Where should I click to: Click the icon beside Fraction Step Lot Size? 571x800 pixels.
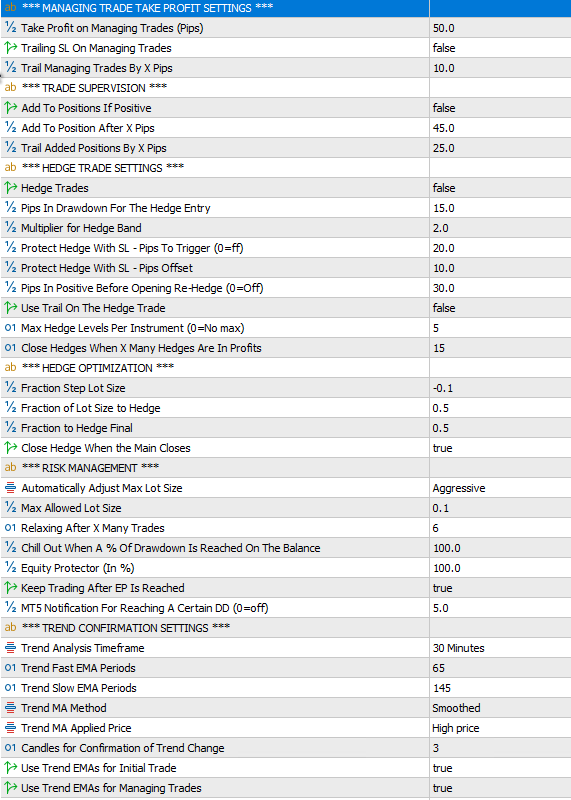point(10,388)
